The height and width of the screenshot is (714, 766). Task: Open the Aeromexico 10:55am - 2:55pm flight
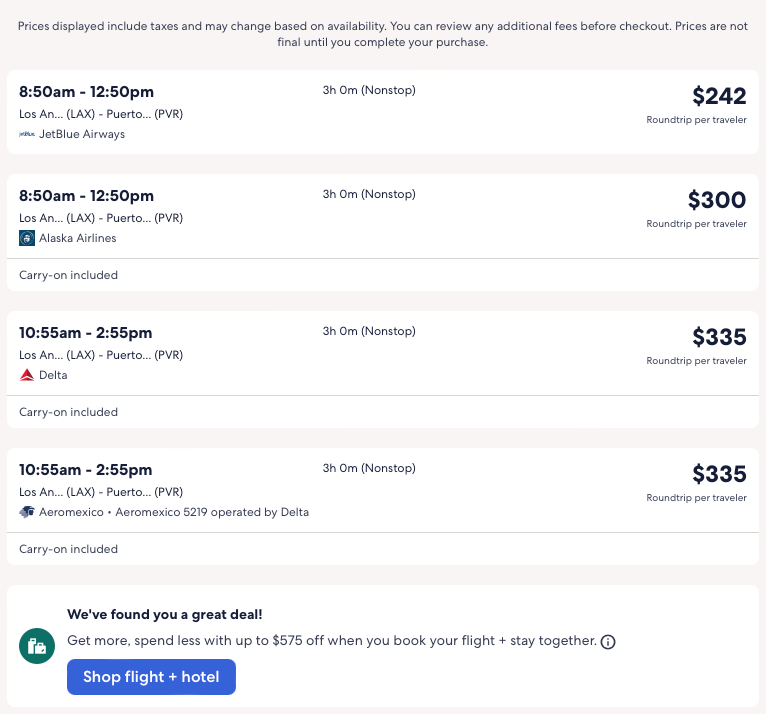pyautogui.click(x=86, y=470)
